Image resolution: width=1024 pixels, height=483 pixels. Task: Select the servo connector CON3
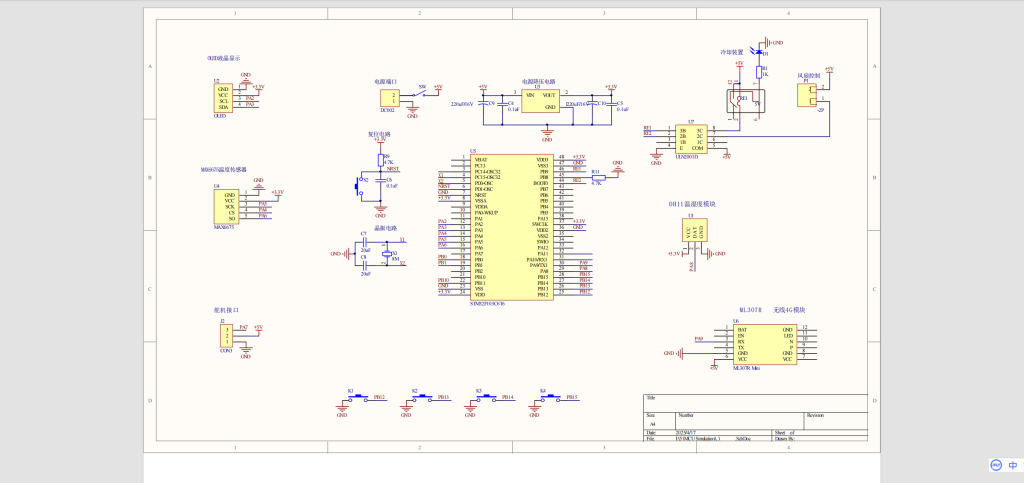click(x=224, y=338)
